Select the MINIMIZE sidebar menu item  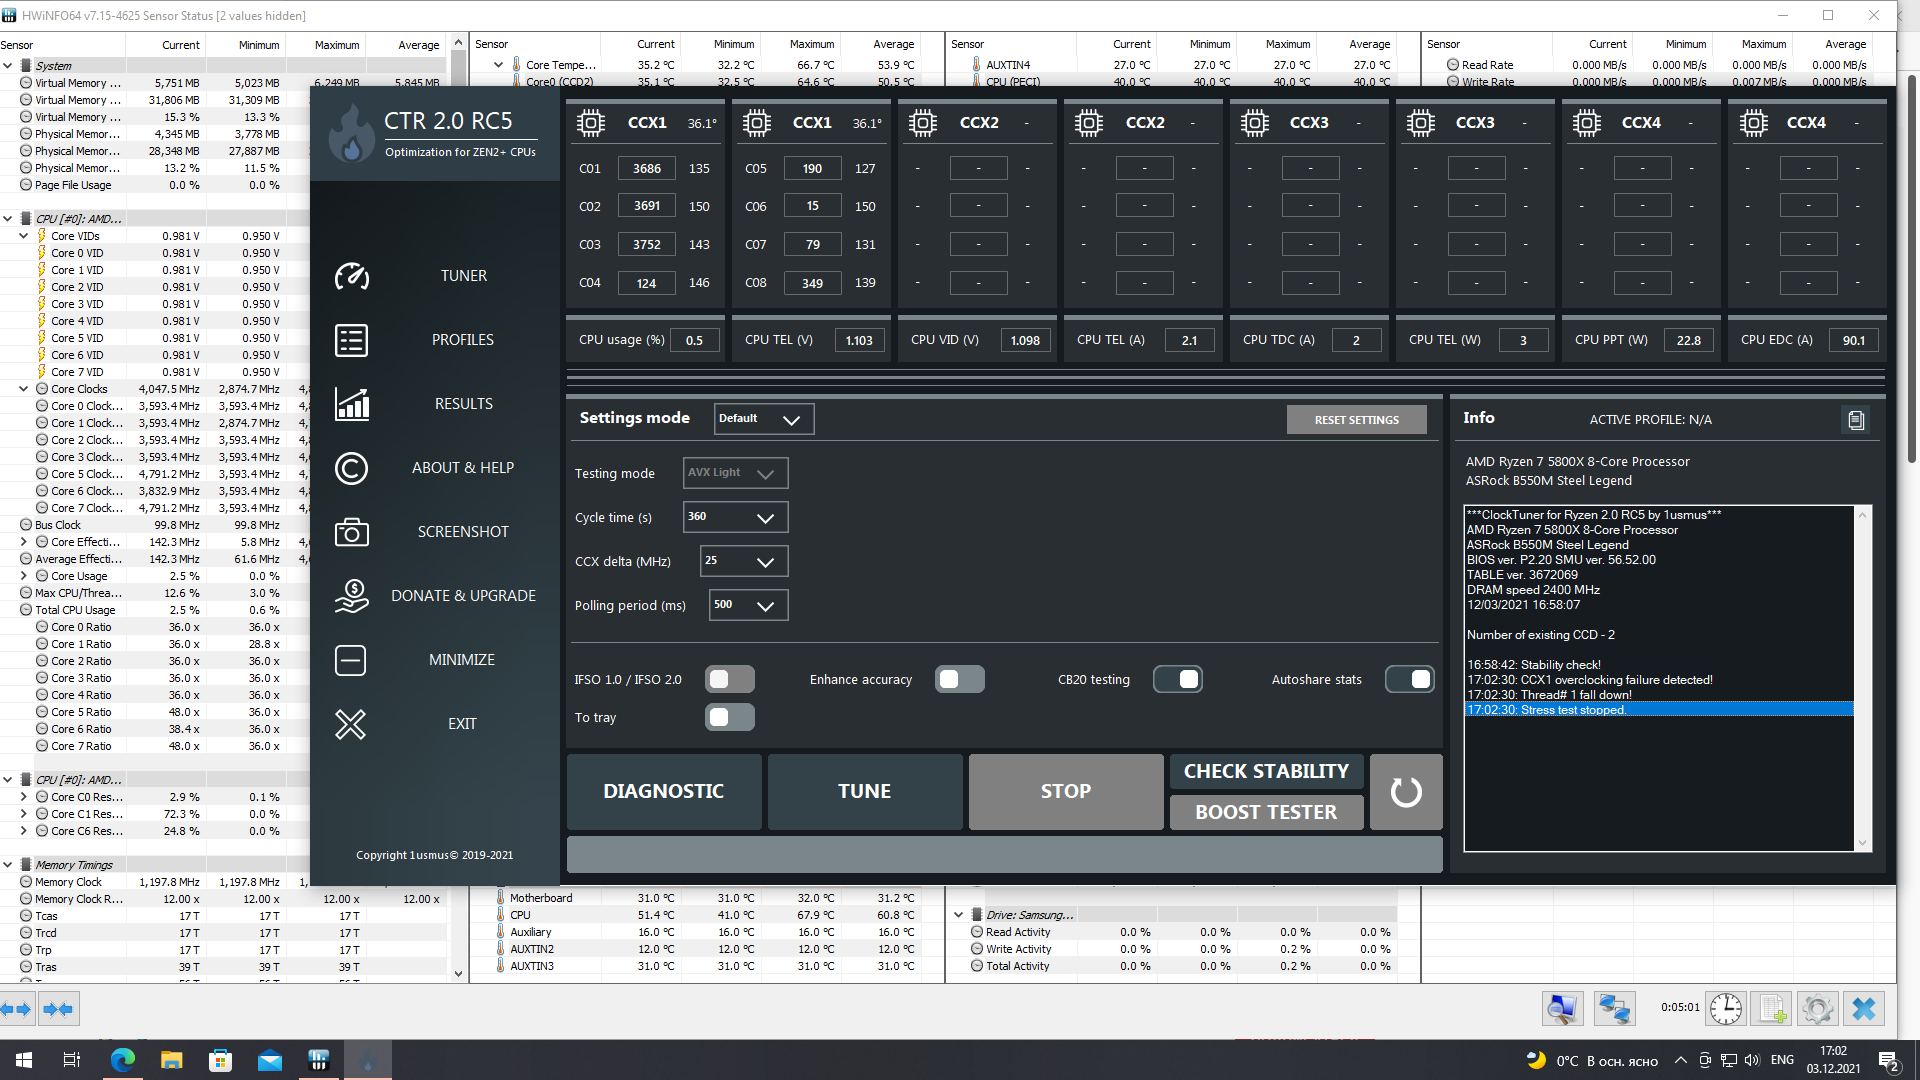[462, 660]
